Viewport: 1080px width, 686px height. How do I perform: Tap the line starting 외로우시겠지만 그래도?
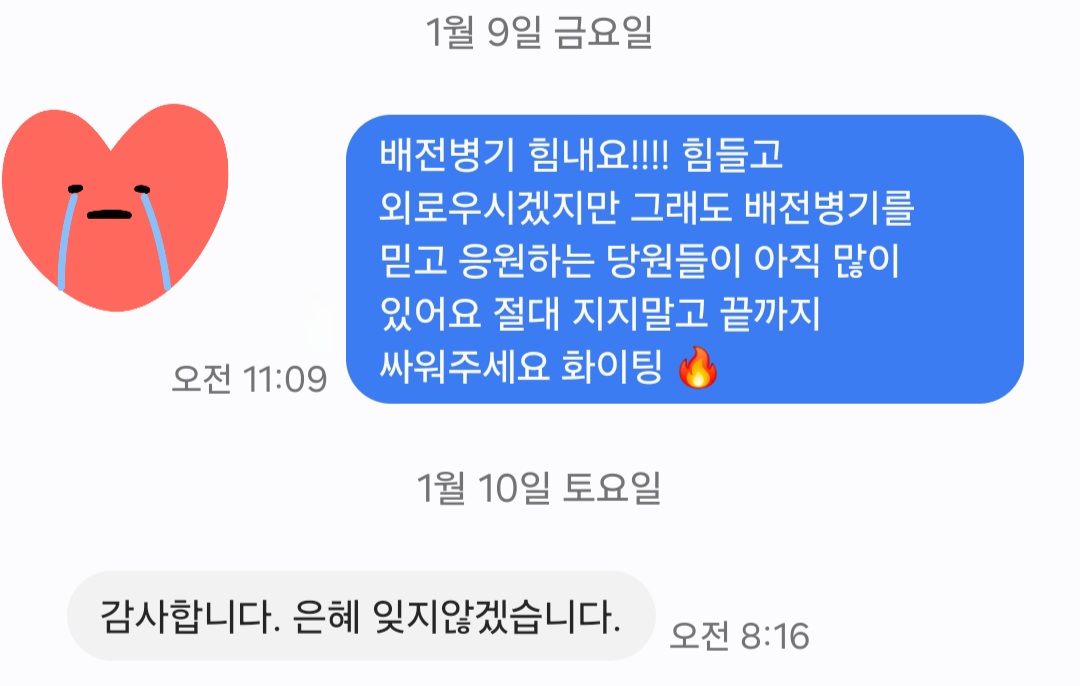(x=647, y=207)
